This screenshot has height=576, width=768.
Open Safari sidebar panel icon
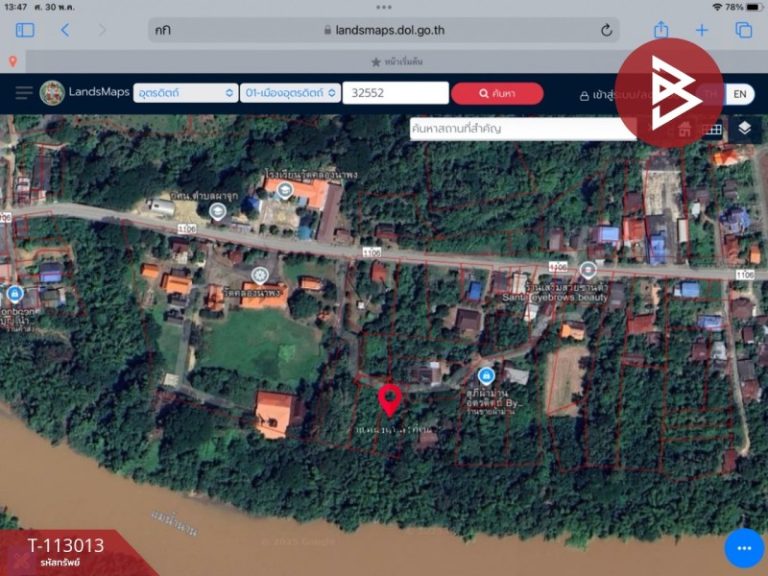[x=25, y=30]
